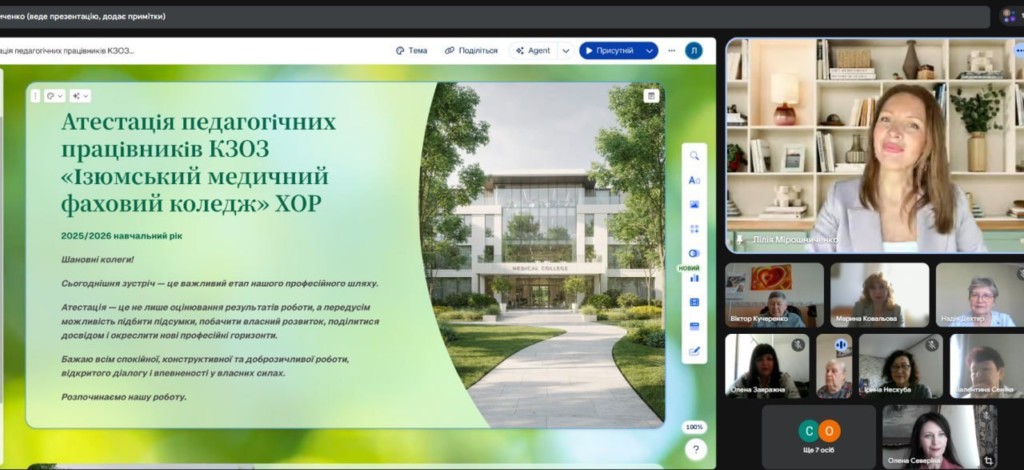The height and width of the screenshot is (470, 1024).
Task: Click the 100% zoom level indicator
Action: 694,427
